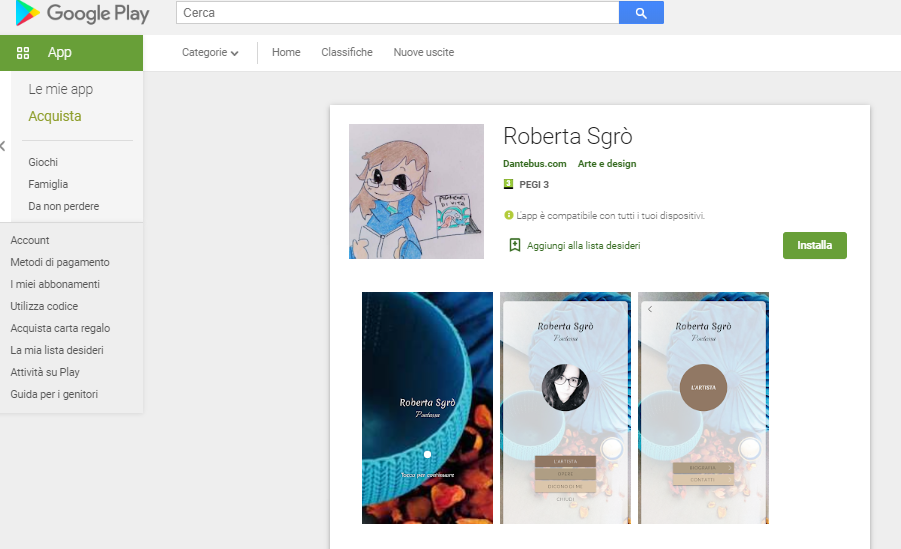Collapse the sidebar with left arrow

click(x=3, y=146)
